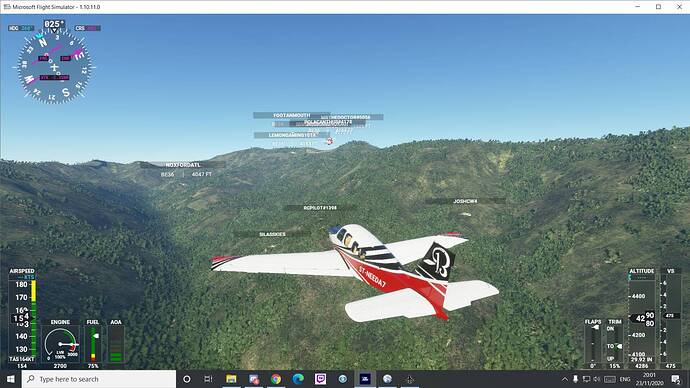
Task: Open the Windows Start menu
Action: (11, 379)
